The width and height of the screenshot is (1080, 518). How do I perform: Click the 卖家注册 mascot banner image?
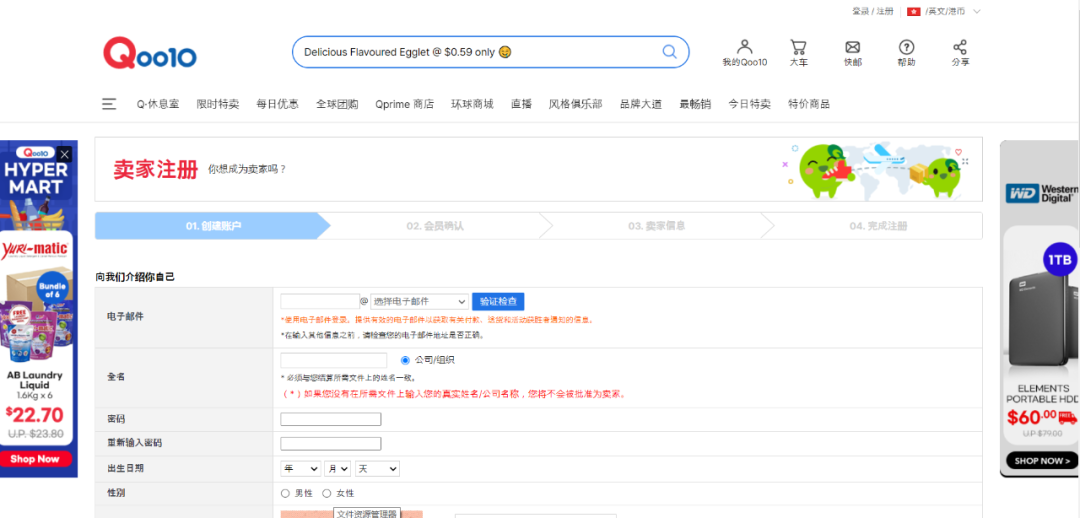click(876, 169)
